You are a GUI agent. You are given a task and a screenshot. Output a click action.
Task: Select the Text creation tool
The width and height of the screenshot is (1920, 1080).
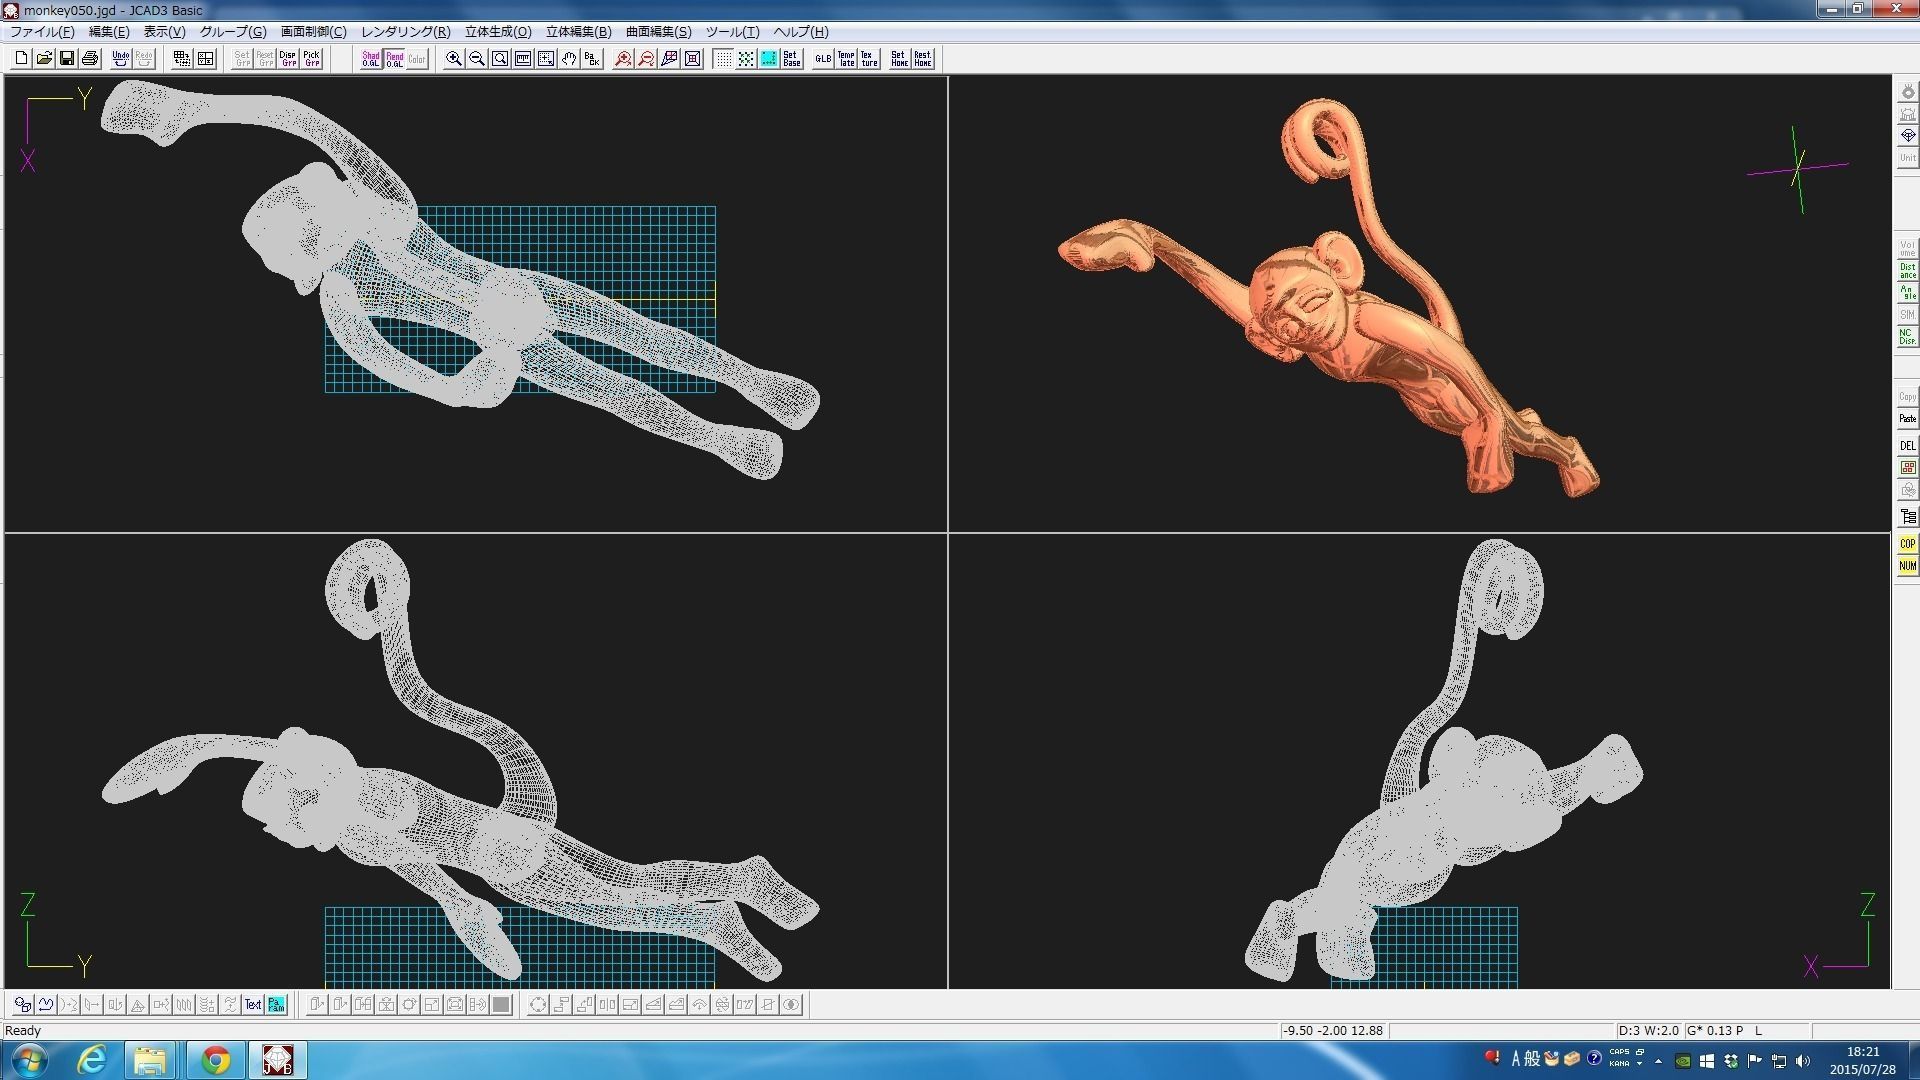tap(253, 1005)
